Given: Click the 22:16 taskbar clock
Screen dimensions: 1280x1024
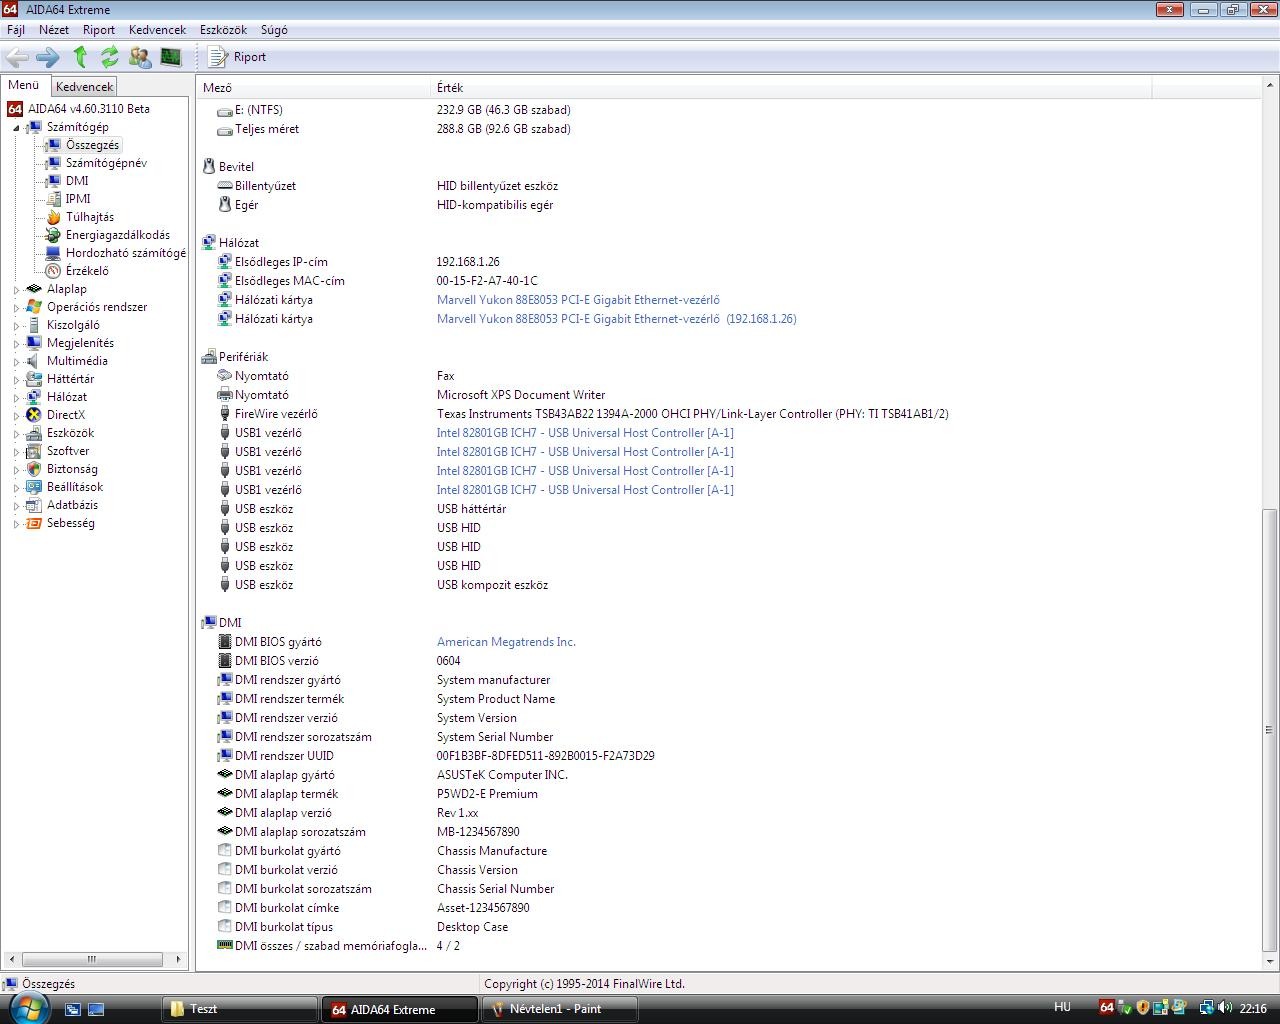Looking at the screenshot, I should 1253,1009.
